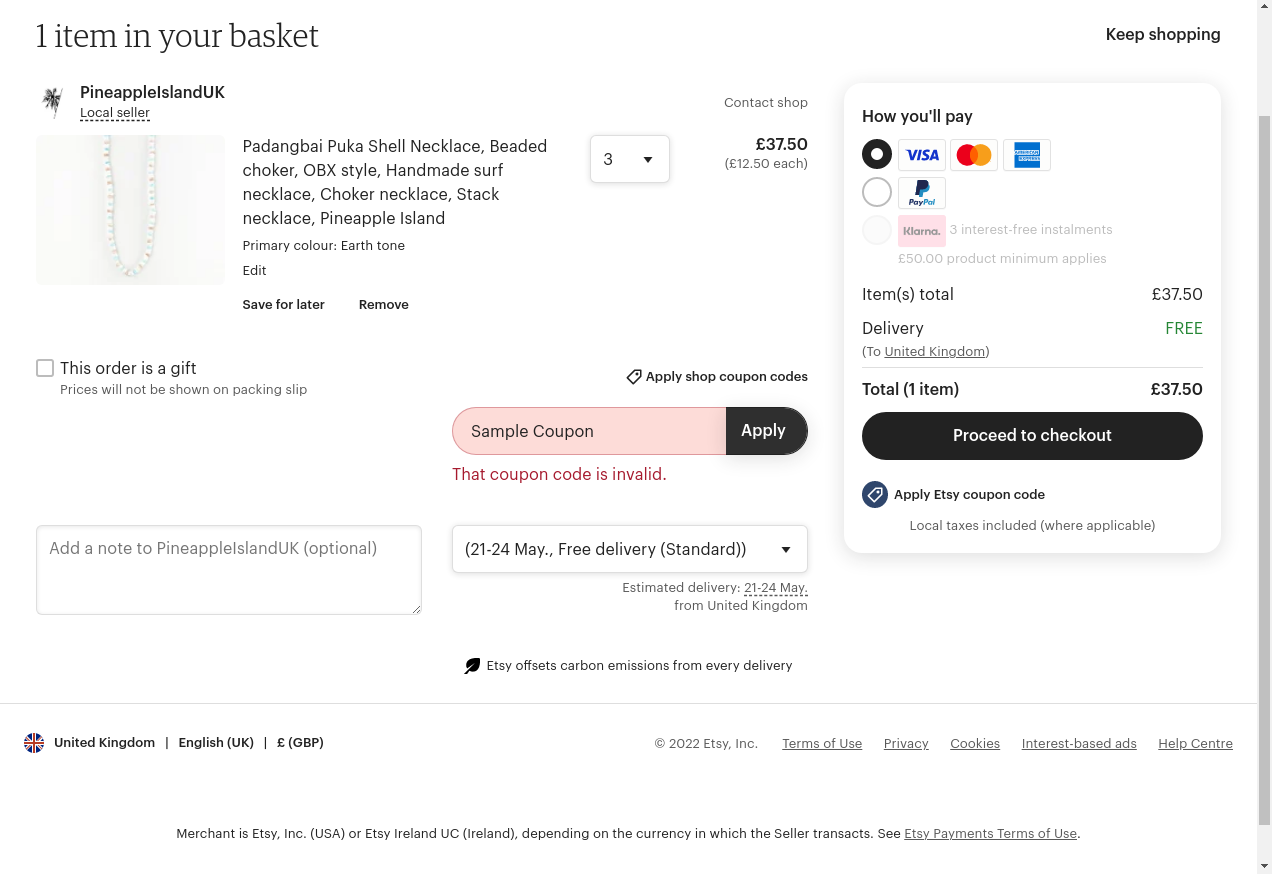1272x874 pixels.
Task: Click '3 interest-free instalments' text
Action: 1031,229
